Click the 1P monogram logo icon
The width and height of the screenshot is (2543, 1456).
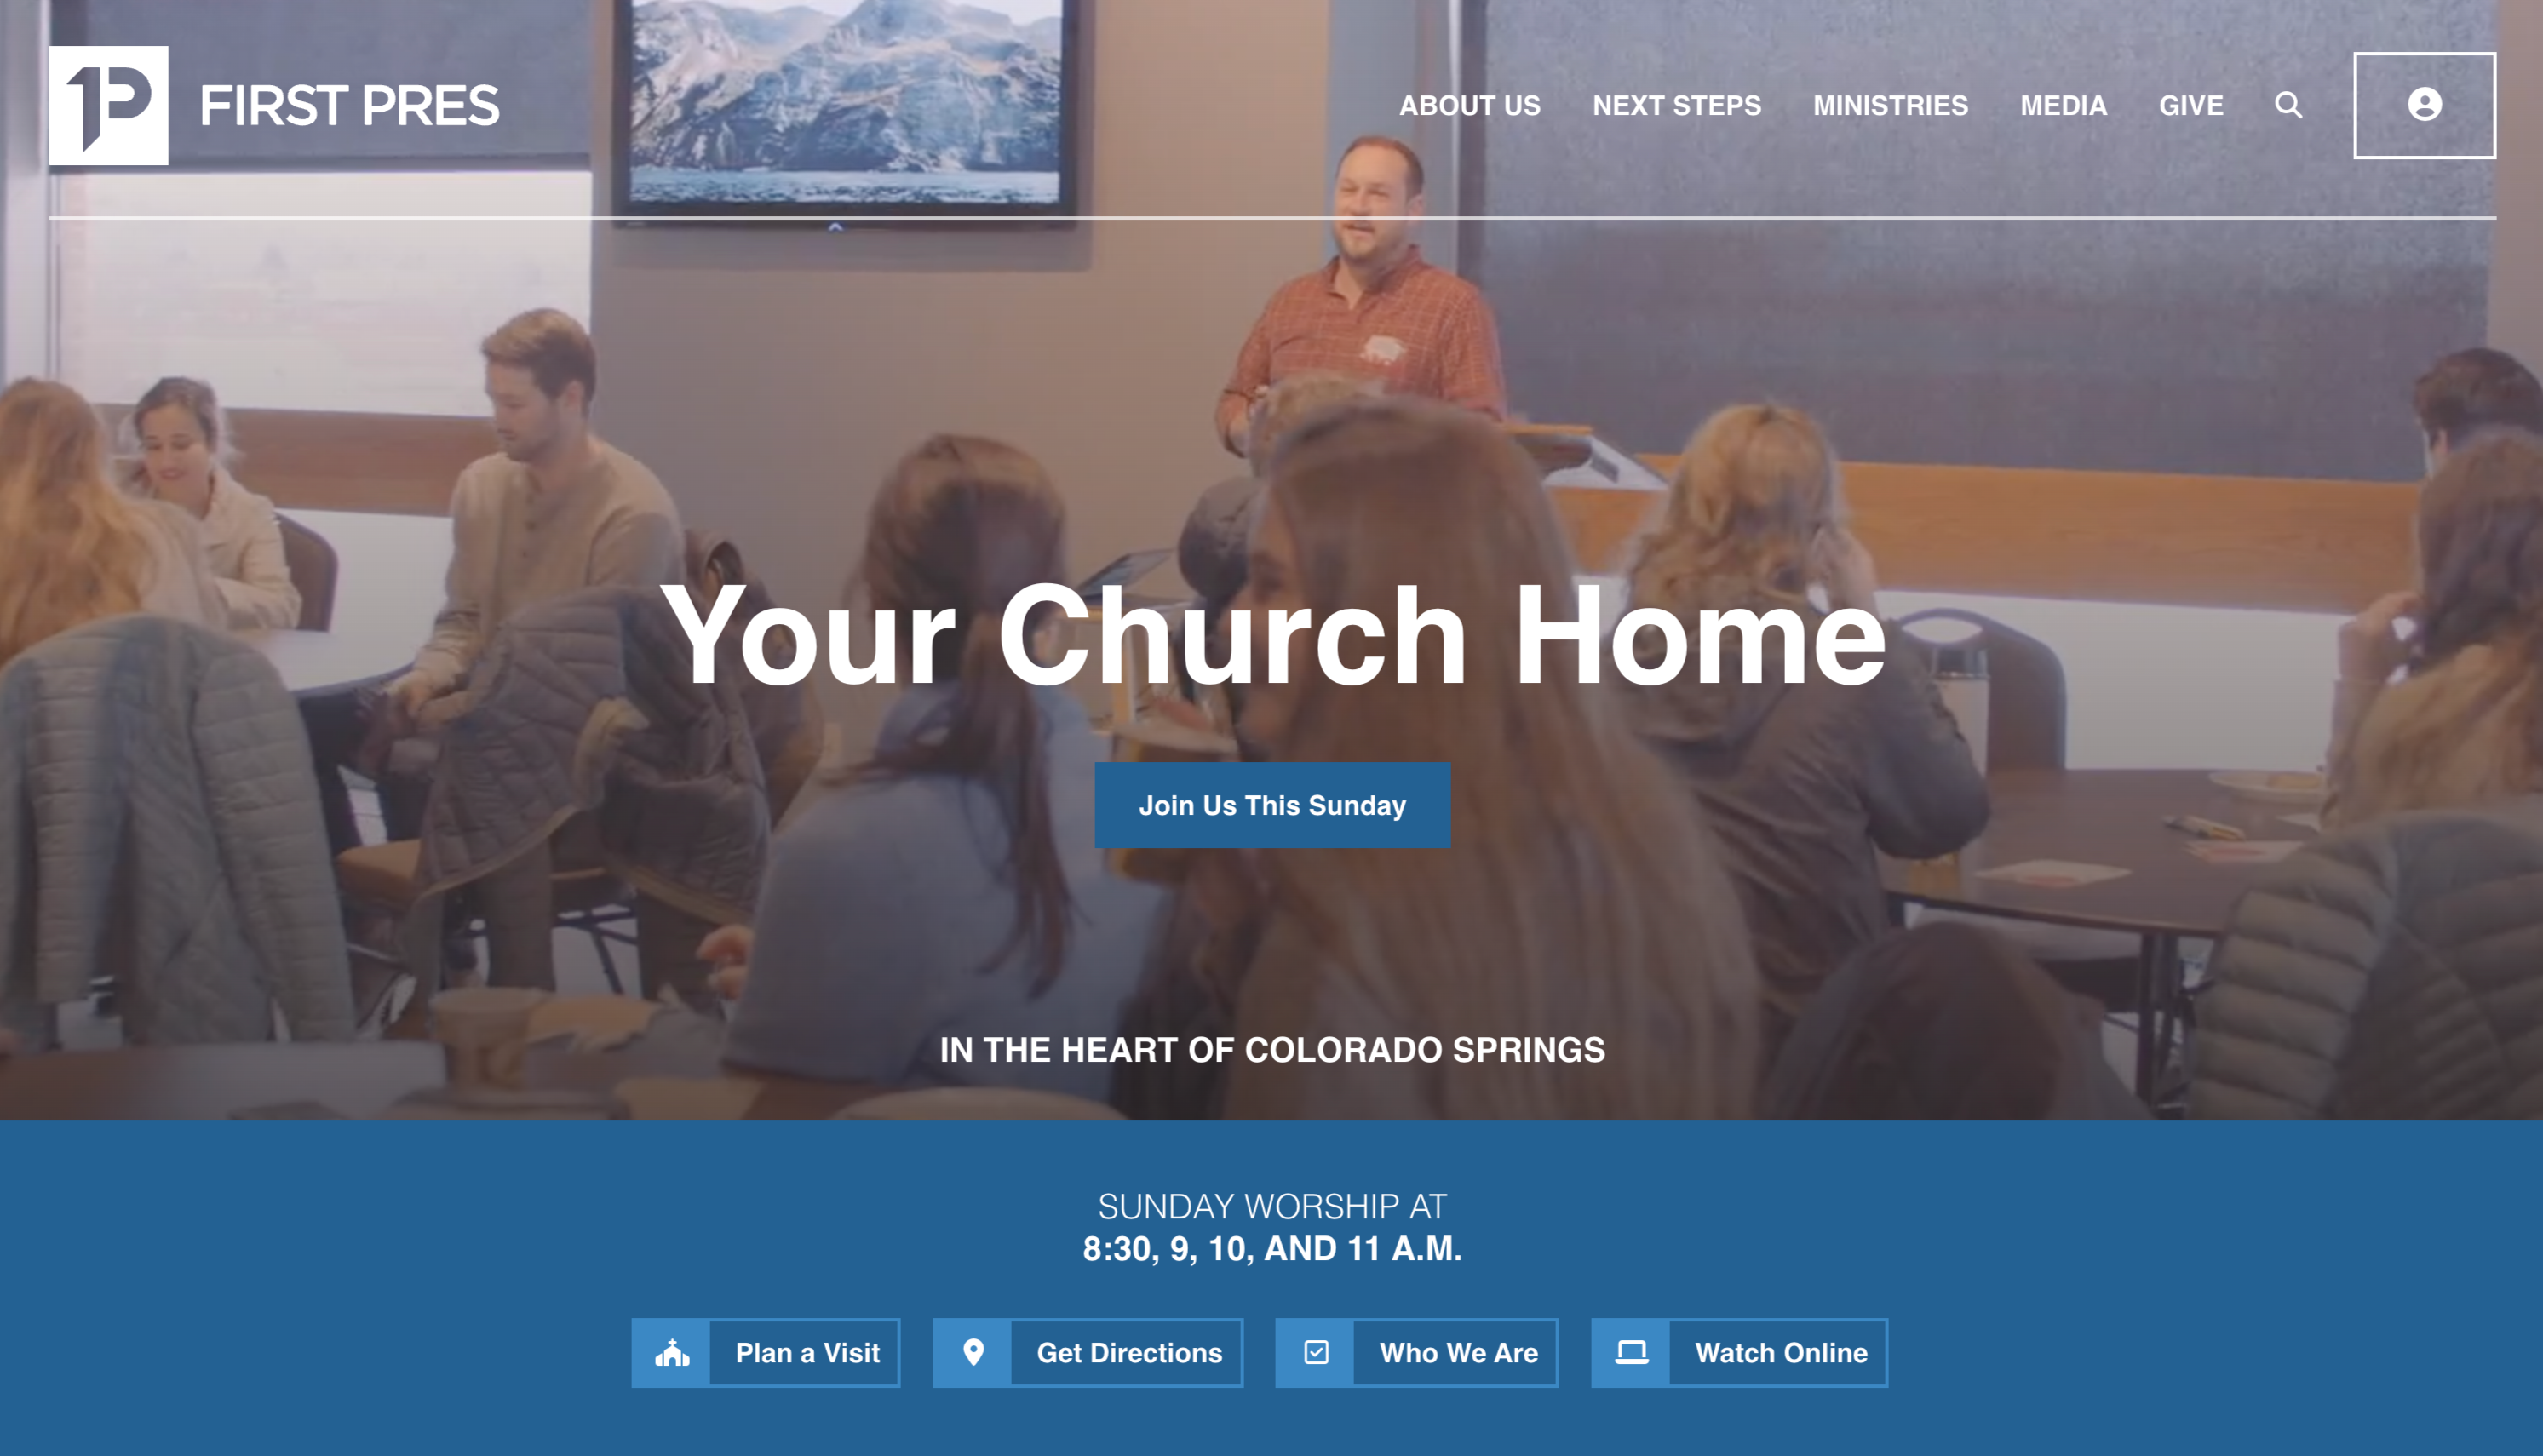106,105
